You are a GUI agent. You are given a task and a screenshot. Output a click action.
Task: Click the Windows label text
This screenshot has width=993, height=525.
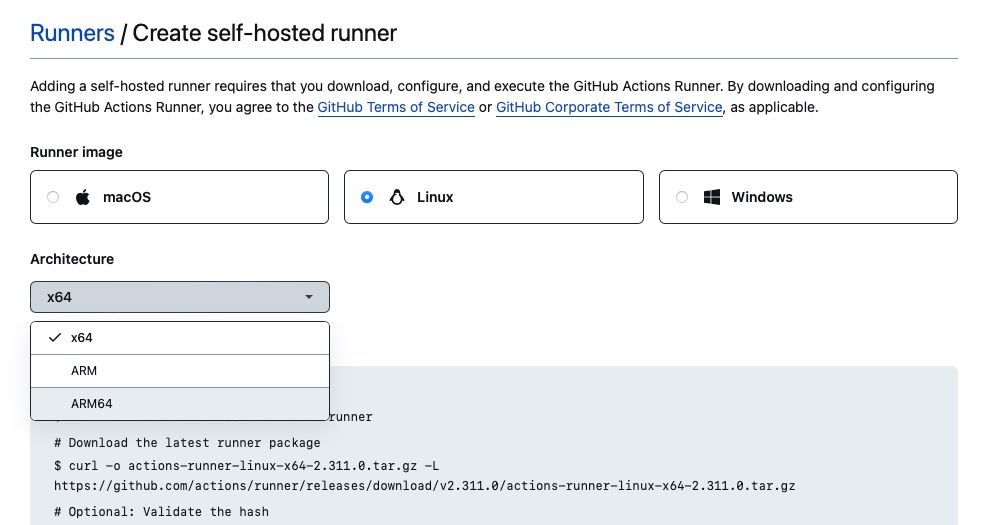762,197
